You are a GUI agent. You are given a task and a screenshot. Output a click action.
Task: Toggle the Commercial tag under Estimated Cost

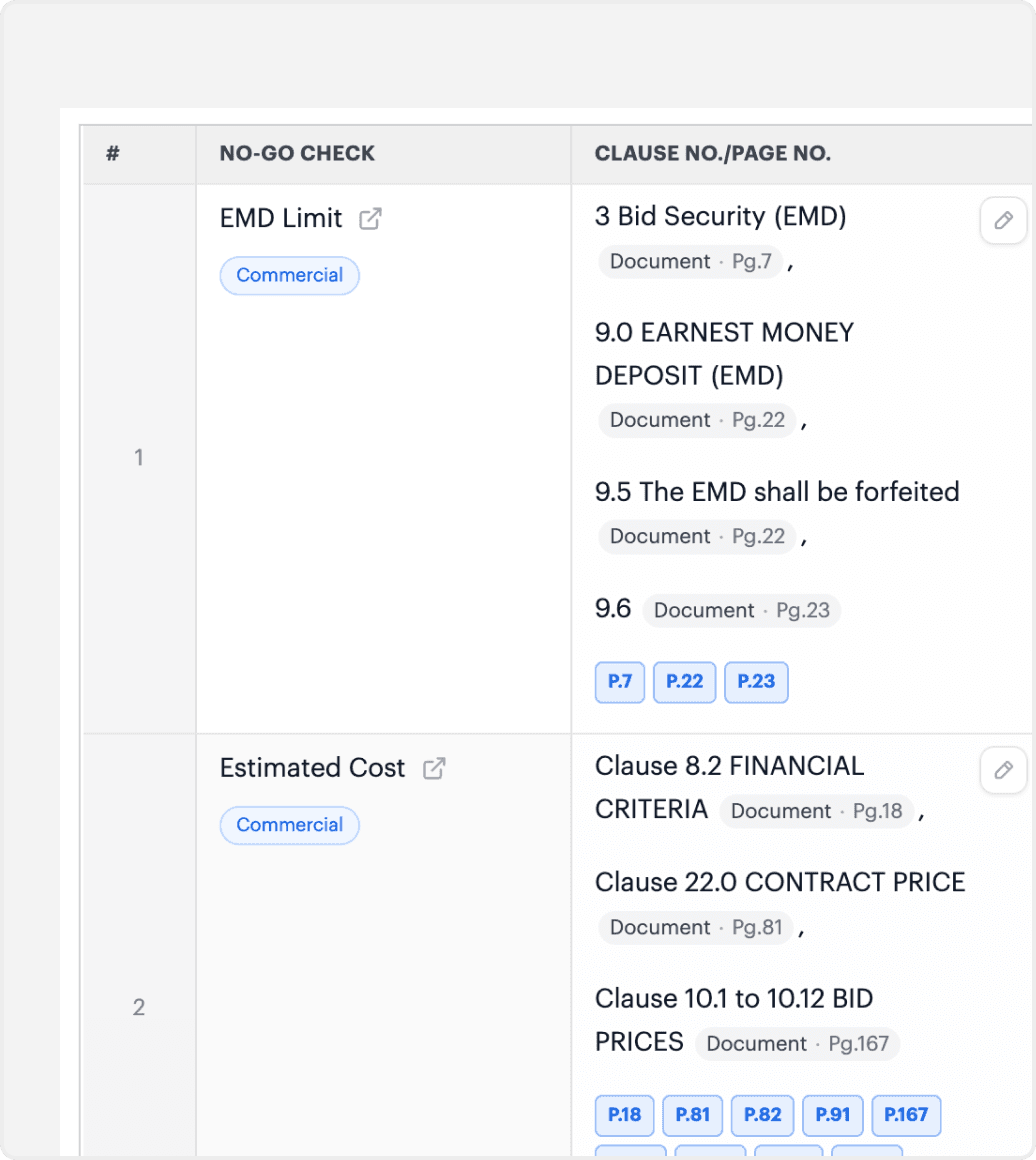point(289,825)
